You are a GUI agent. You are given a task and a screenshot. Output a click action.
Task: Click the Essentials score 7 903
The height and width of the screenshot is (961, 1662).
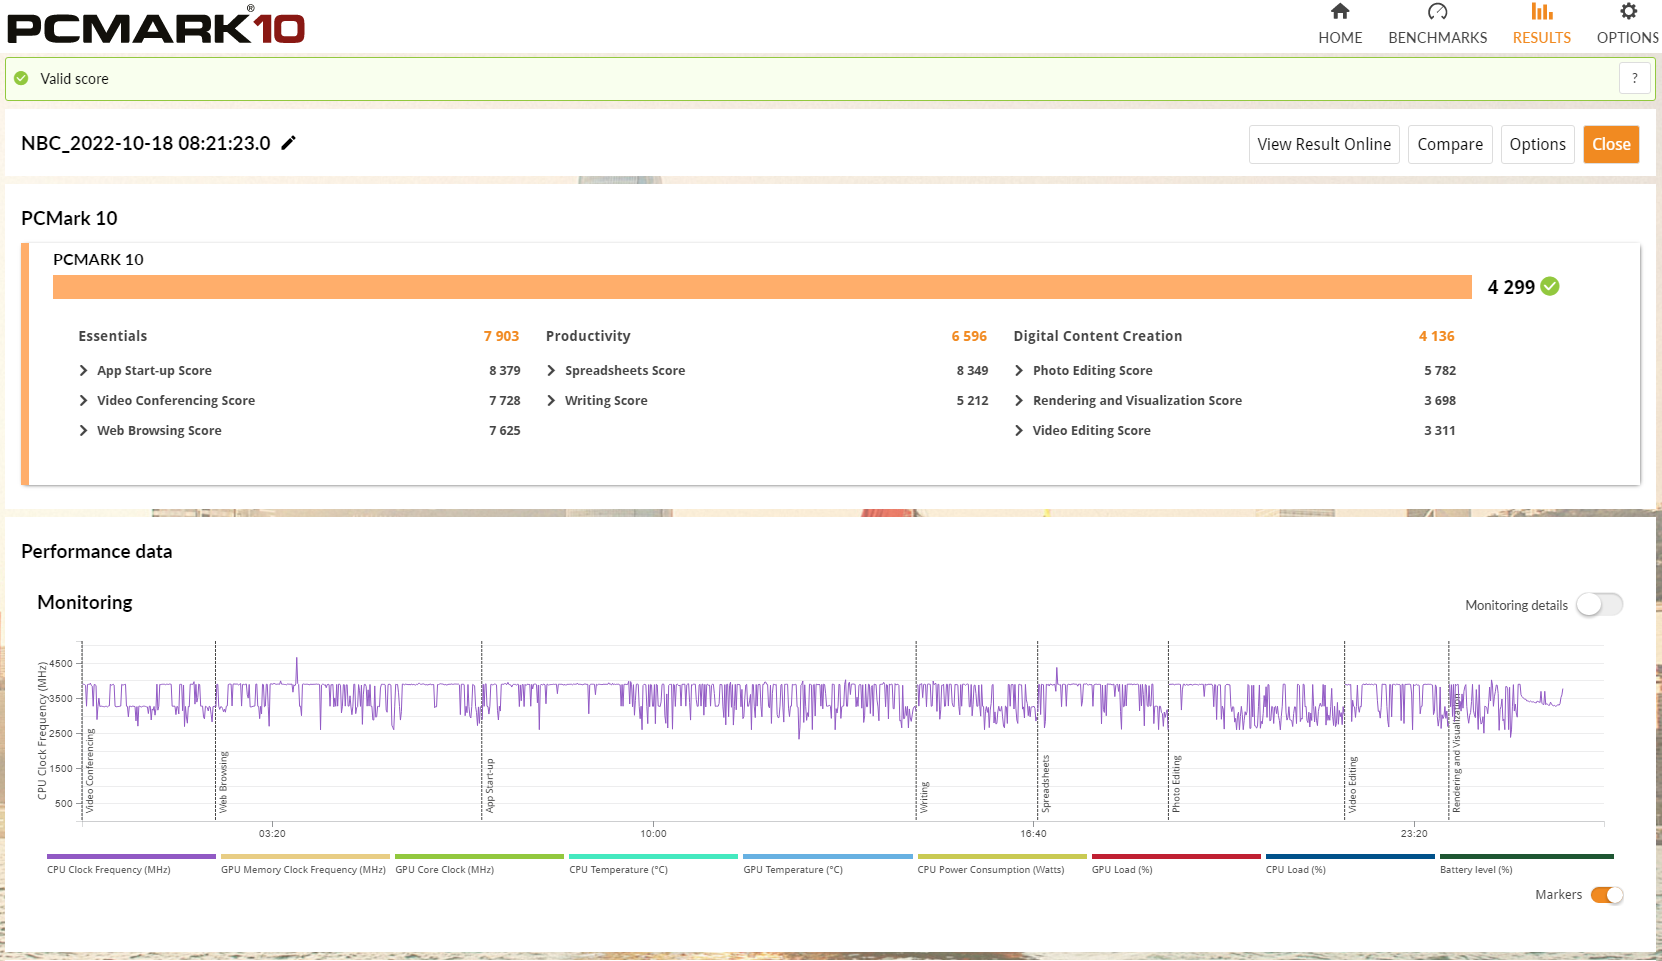pyautogui.click(x=501, y=336)
